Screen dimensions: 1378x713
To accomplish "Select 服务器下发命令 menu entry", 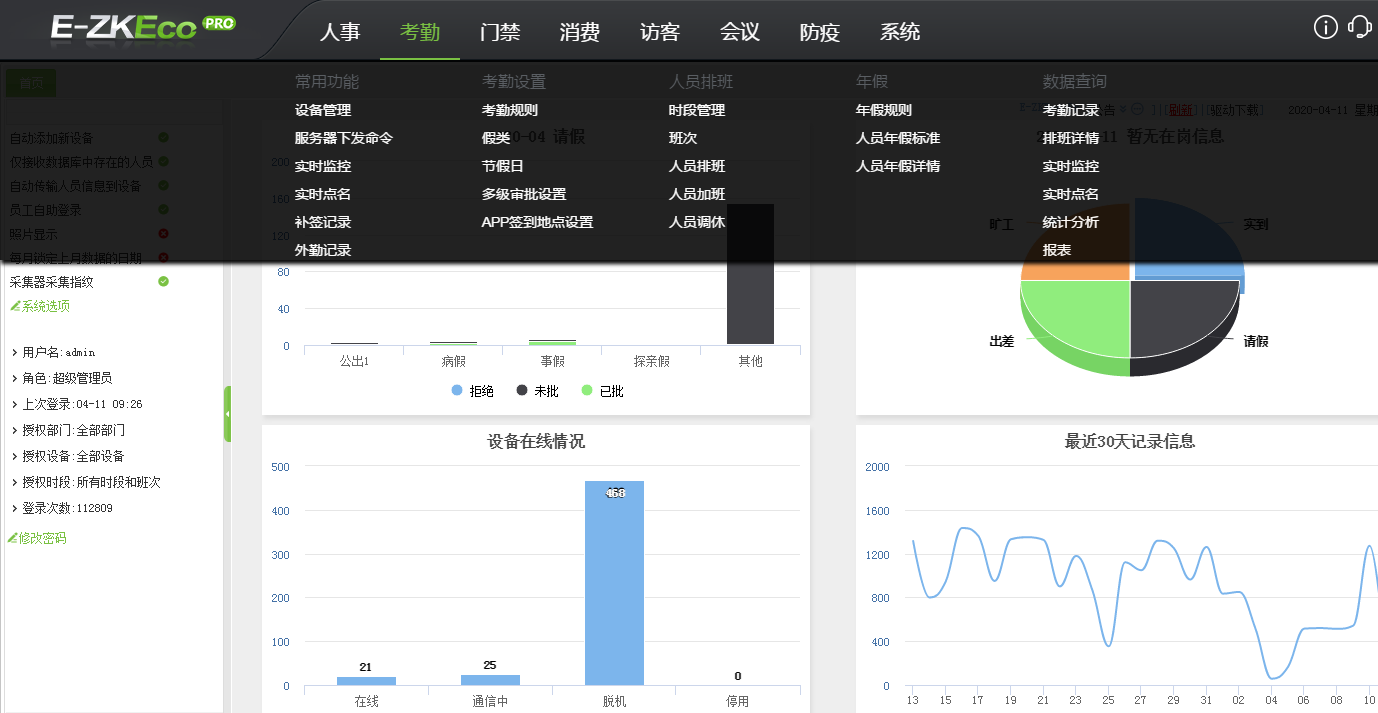I will (x=344, y=138).
